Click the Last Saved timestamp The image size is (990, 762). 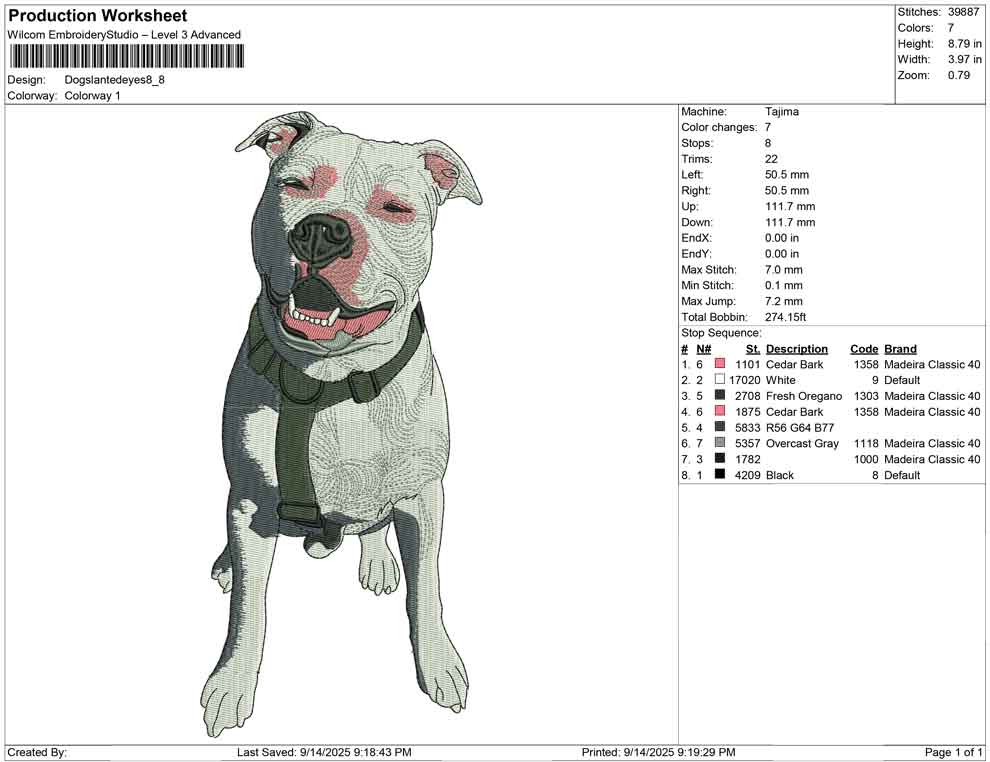(324, 752)
